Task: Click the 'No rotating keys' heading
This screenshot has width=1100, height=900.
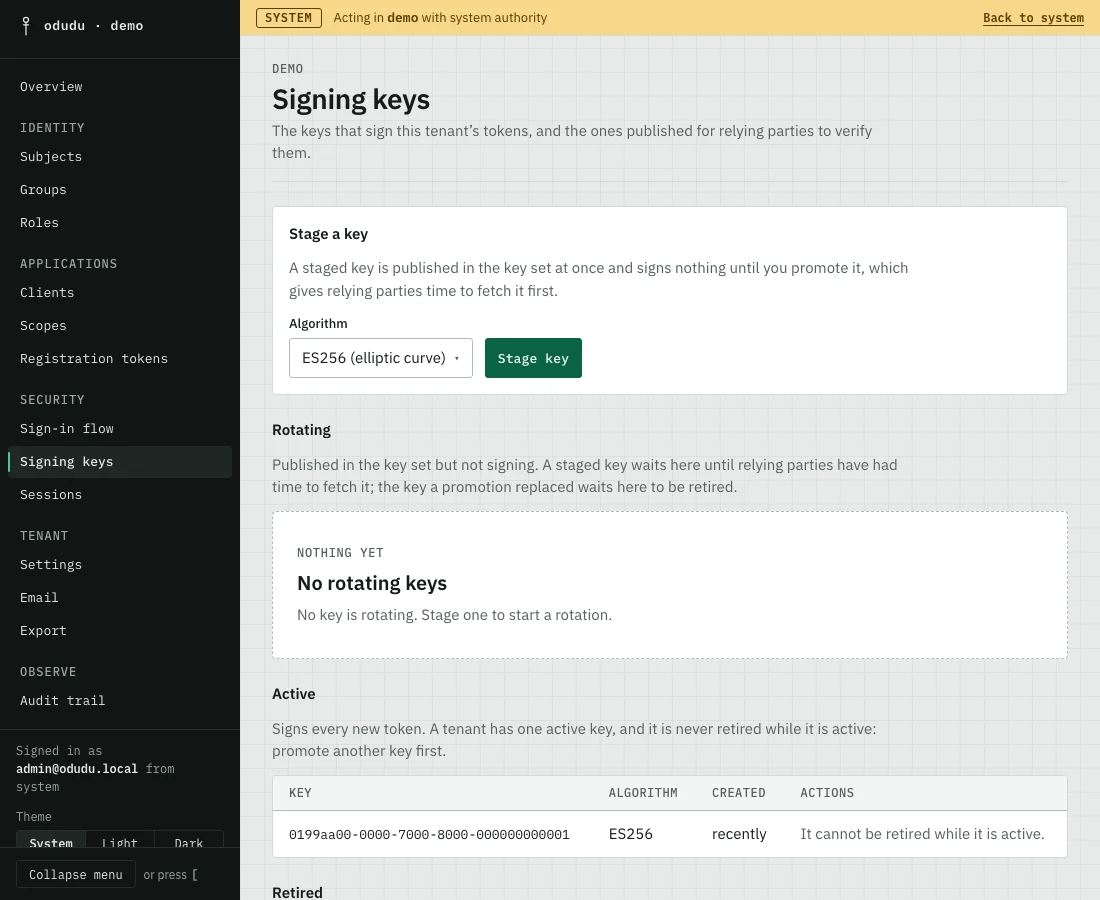Action: coord(372,583)
